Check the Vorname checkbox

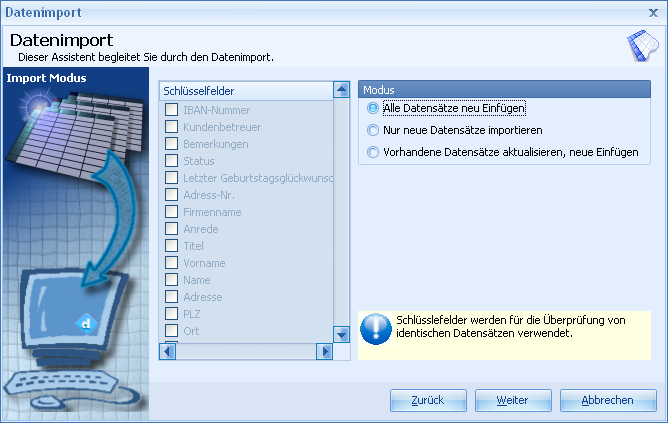pos(171,263)
